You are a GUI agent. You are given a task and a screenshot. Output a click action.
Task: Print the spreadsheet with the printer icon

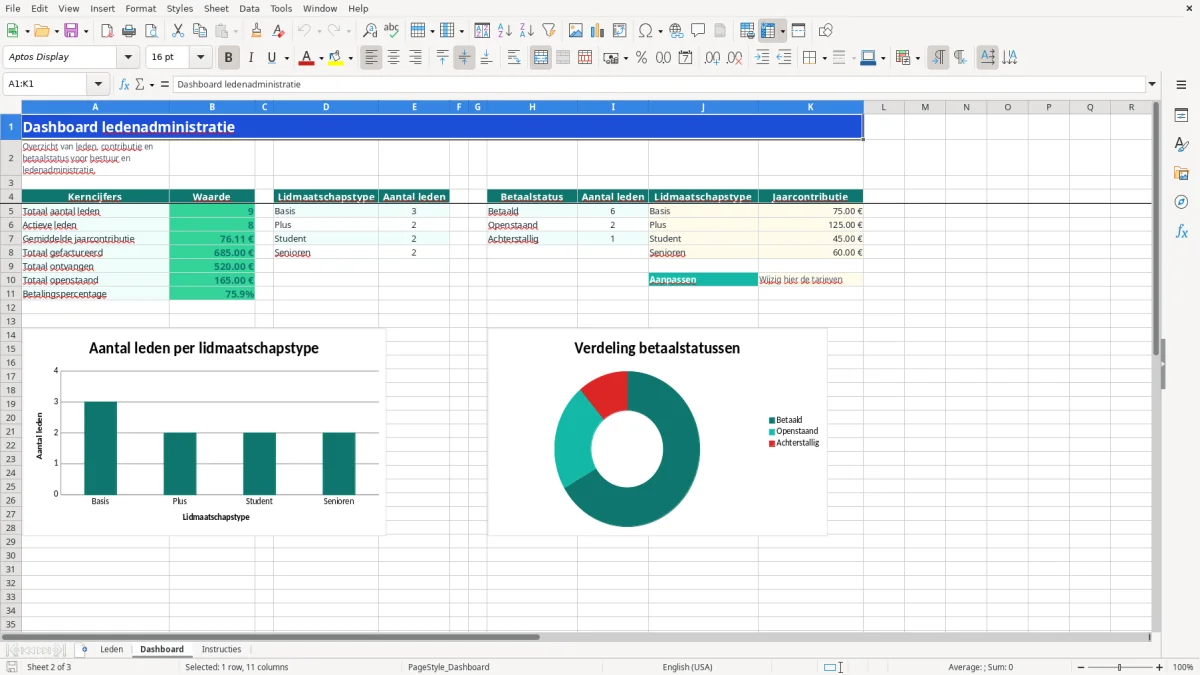tap(129, 31)
